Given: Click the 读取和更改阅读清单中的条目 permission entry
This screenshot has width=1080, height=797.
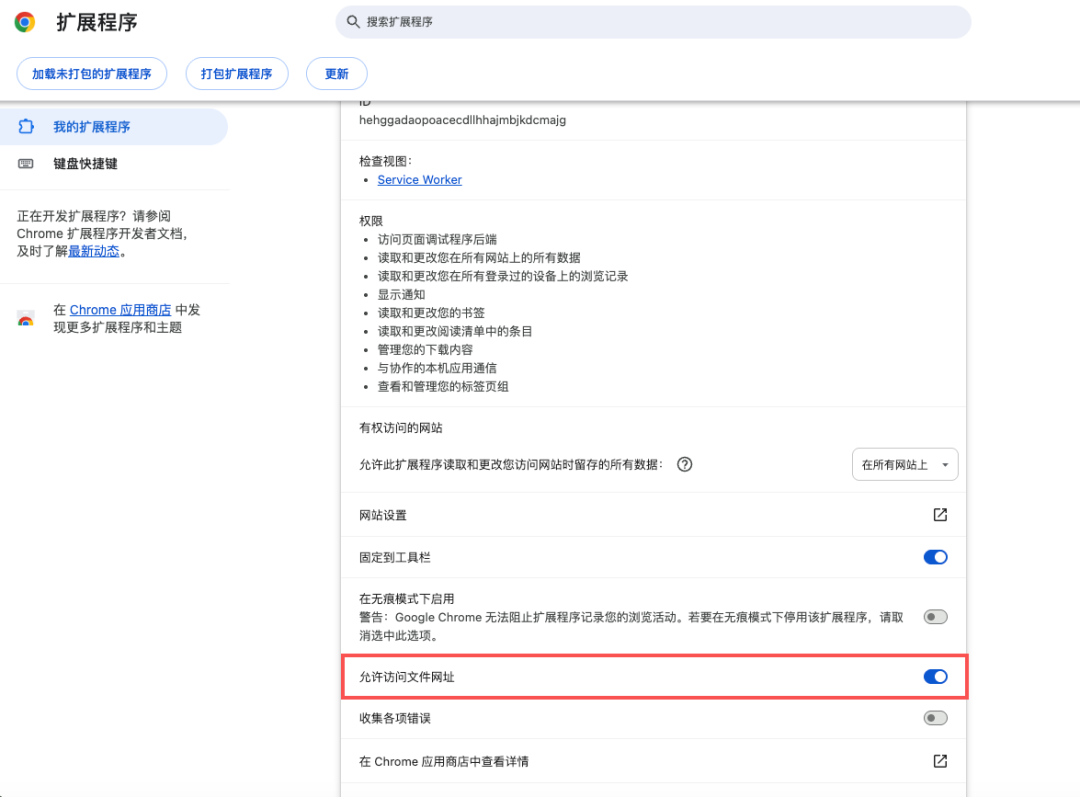Looking at the screenshot, I should [455, 331].
